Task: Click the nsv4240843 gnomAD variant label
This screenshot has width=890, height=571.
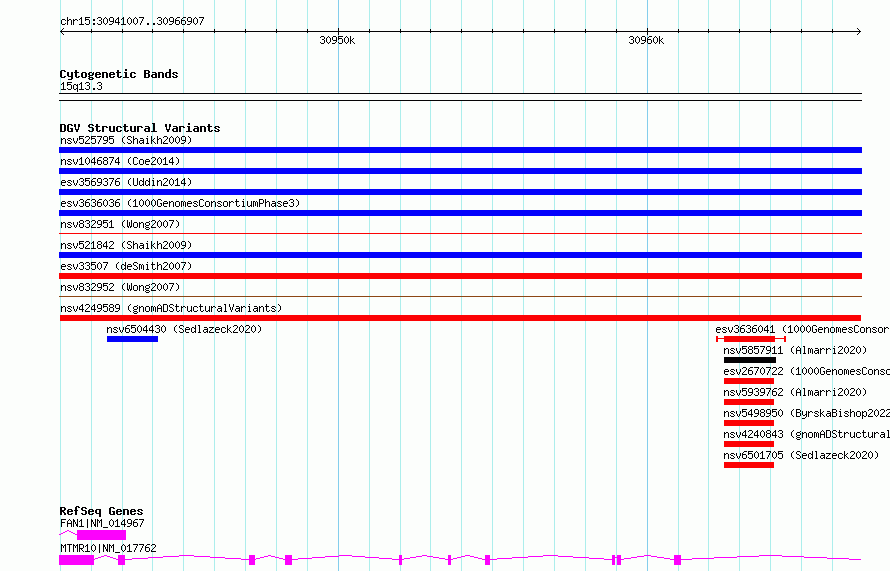Action: tap(806, 434)
